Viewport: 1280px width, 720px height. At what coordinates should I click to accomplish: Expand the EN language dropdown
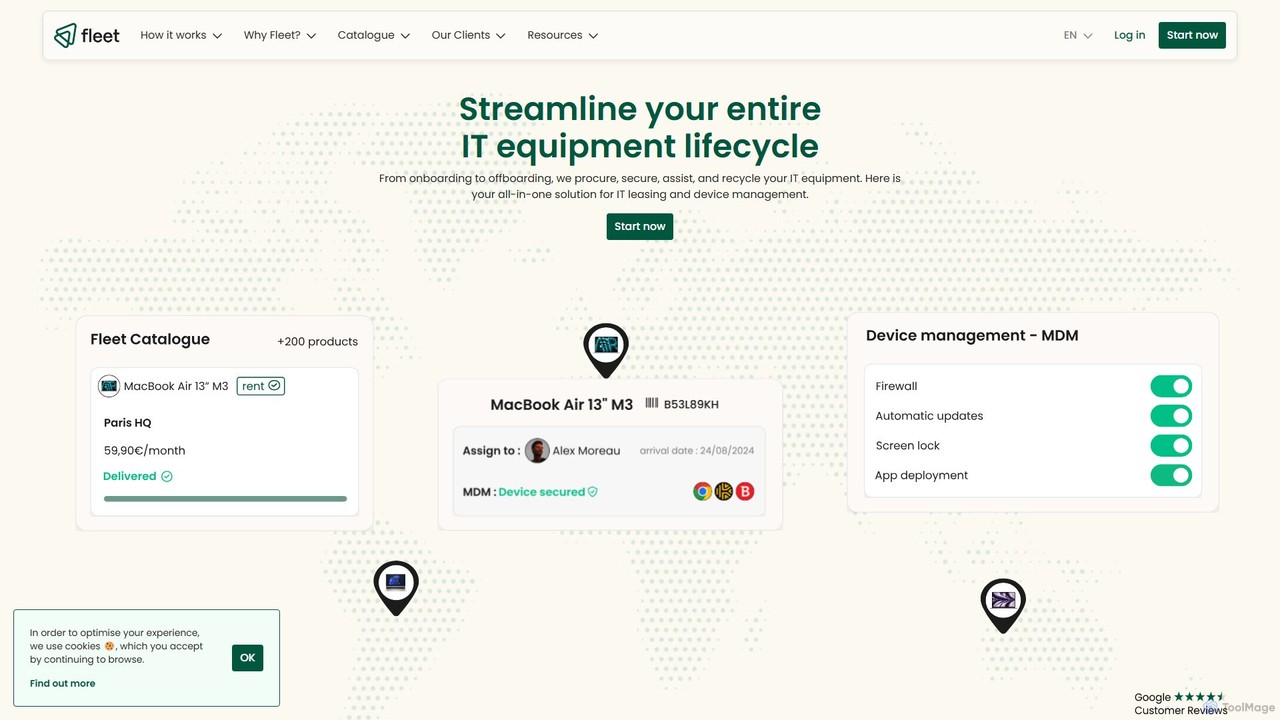click(1078, 35)
